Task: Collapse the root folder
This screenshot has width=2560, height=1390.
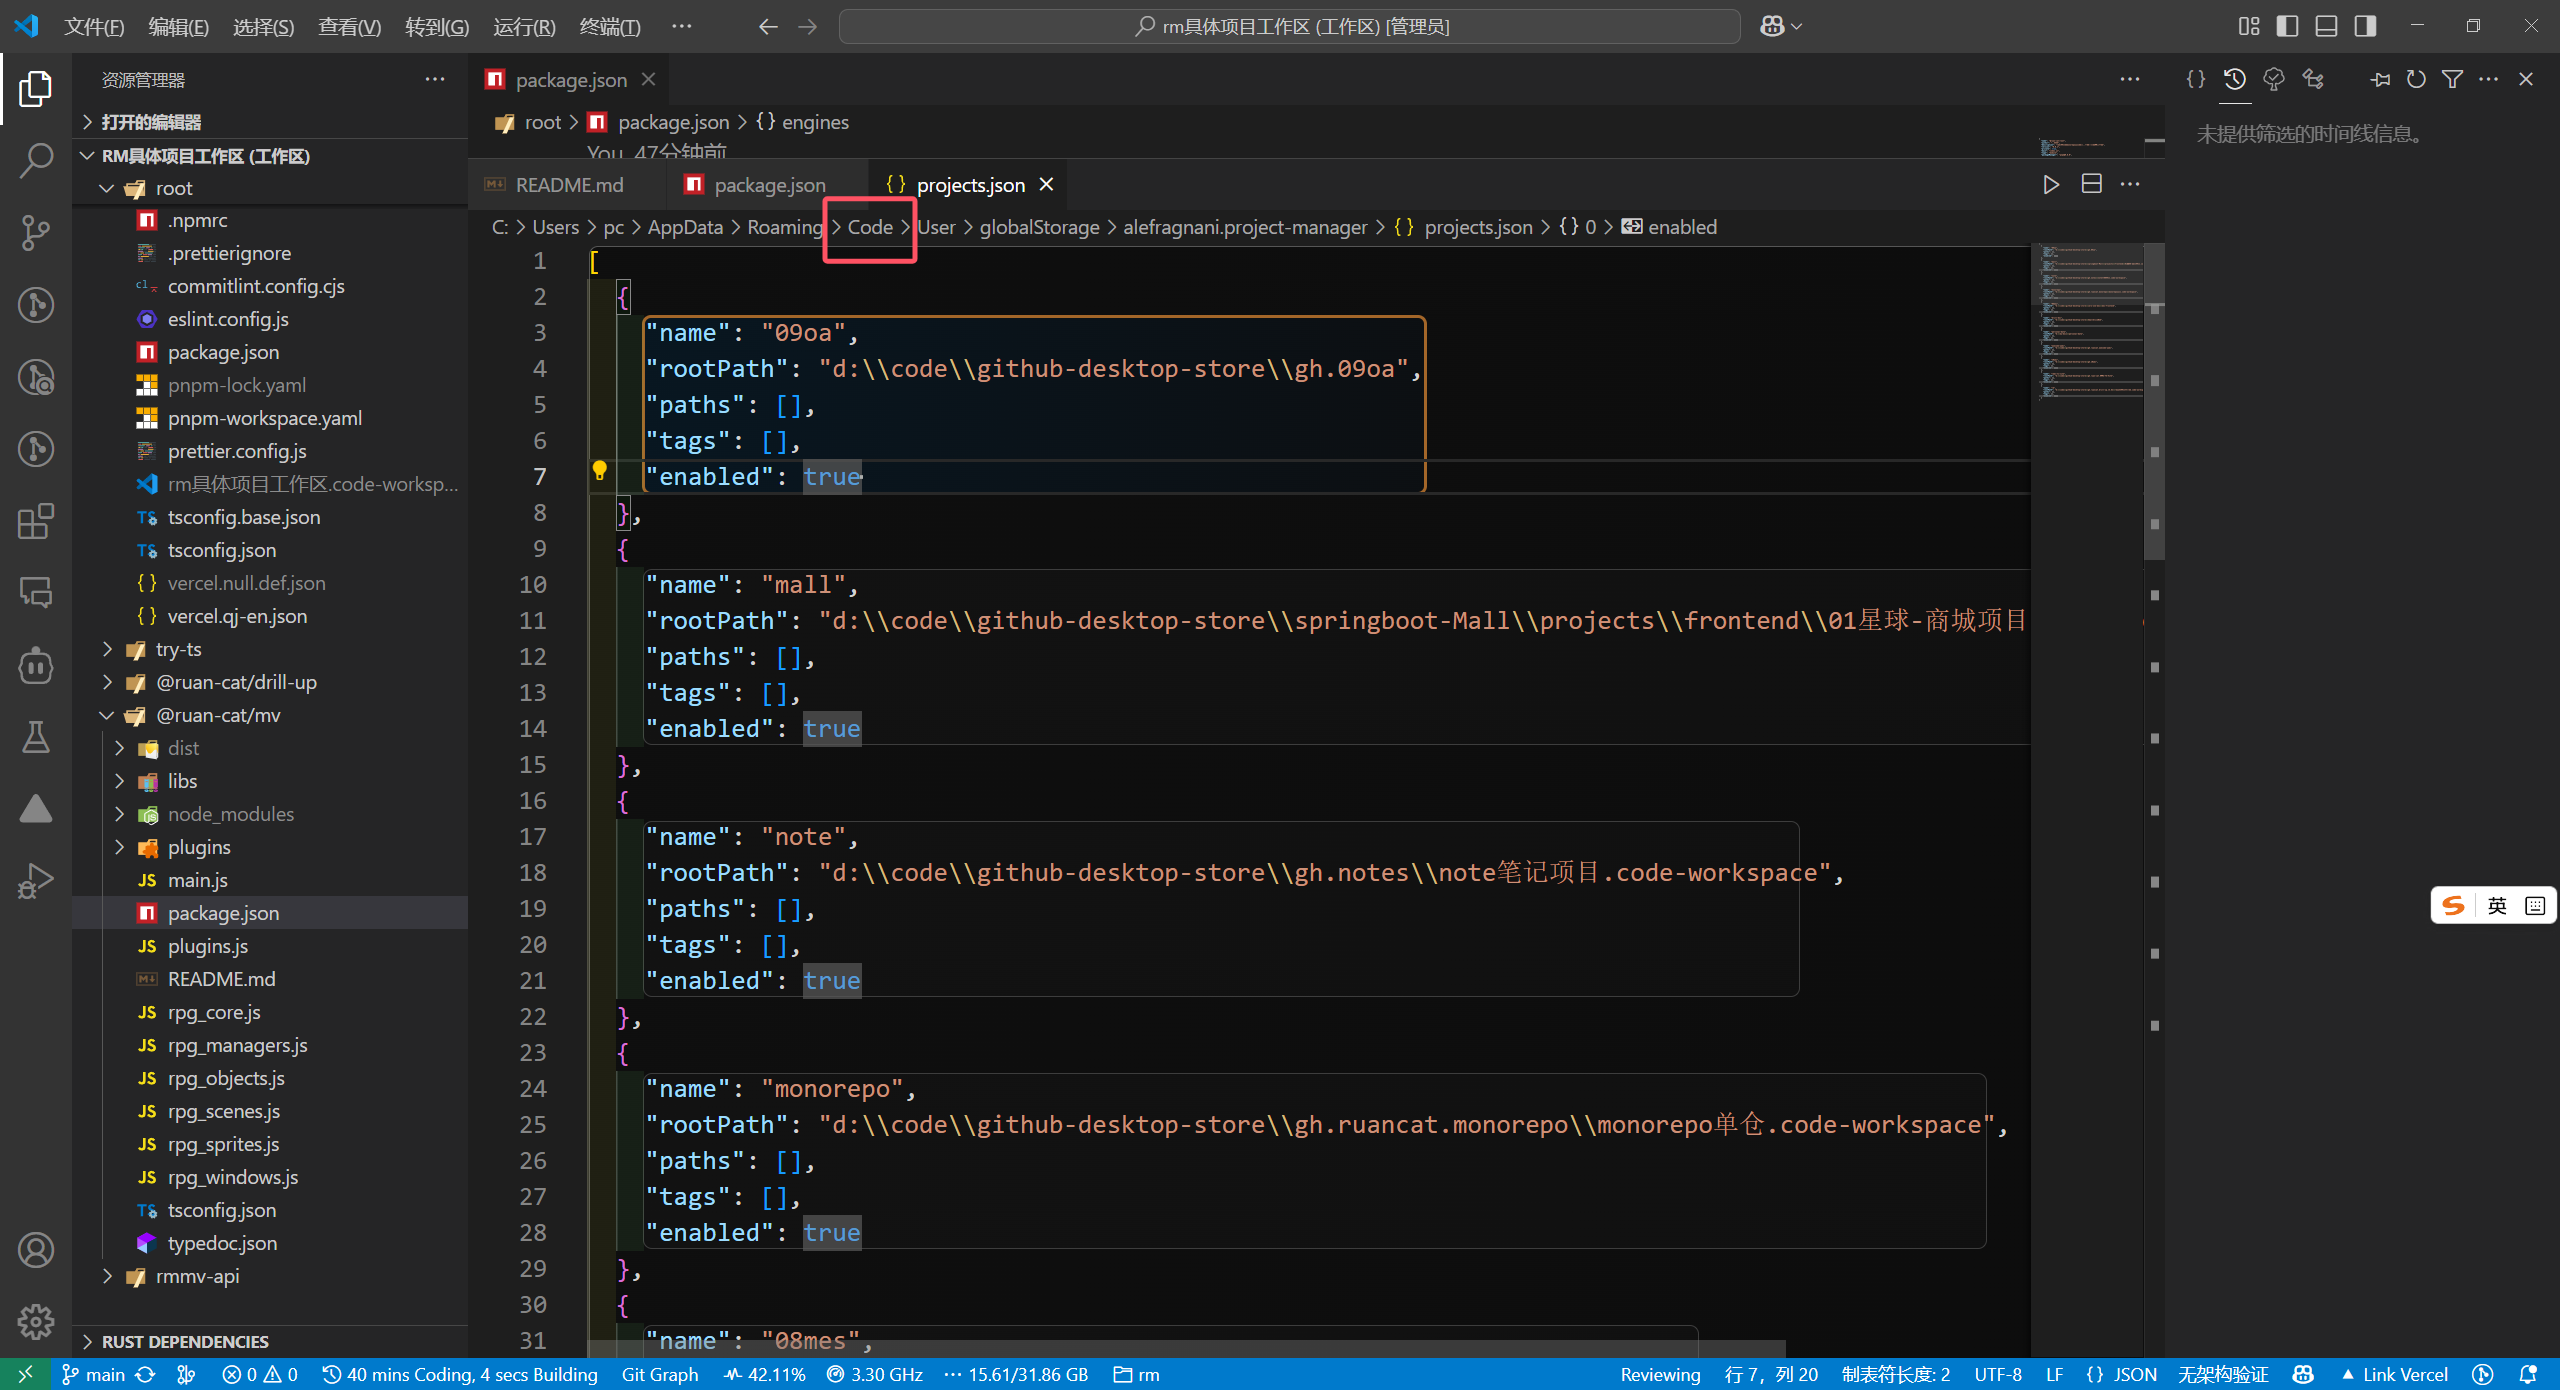Action: click(270, 188)
